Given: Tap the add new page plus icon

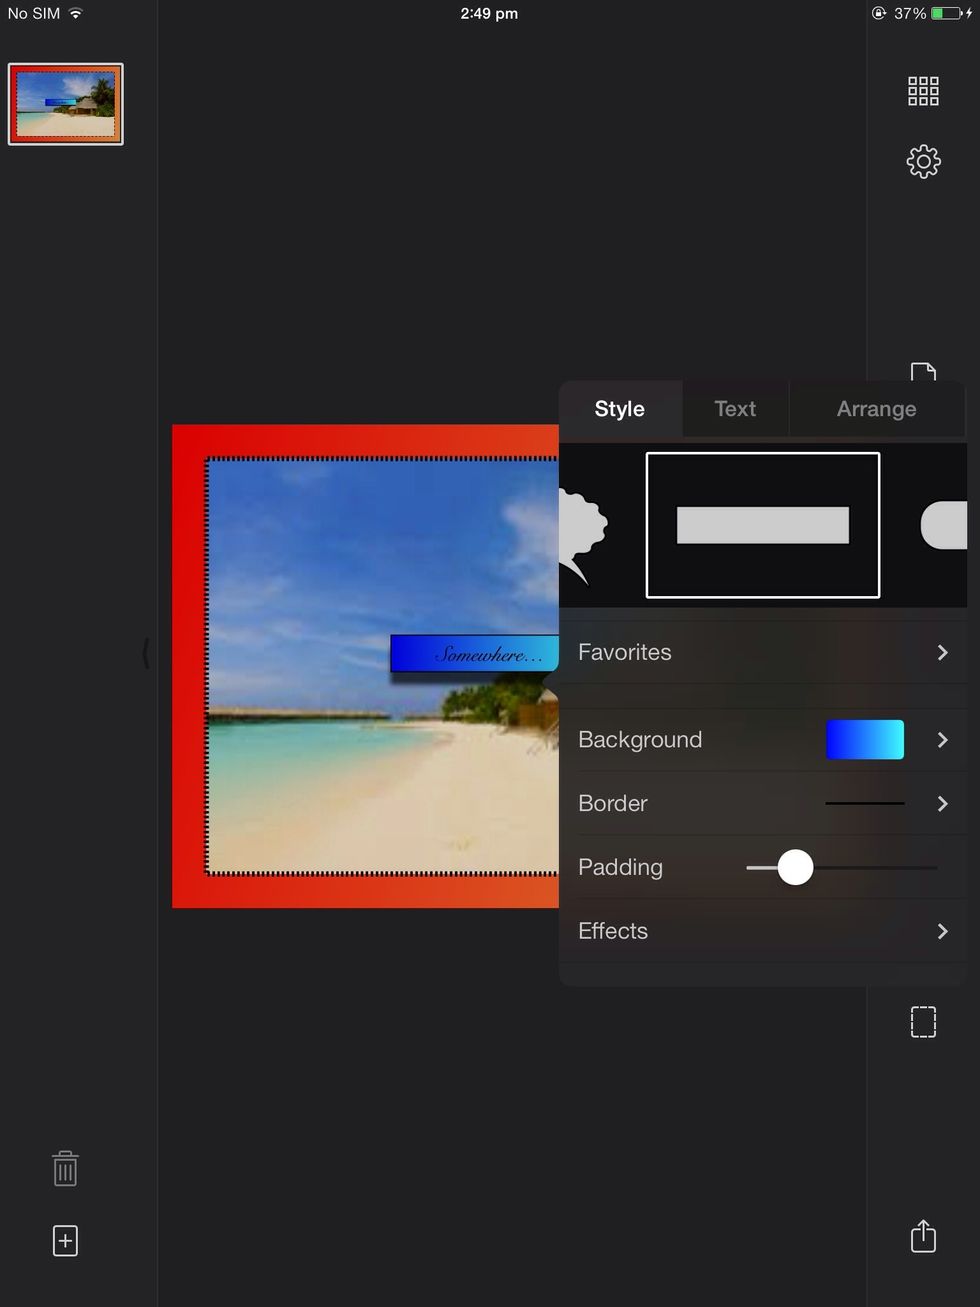Looking at the screenshot, I should click(x=65, y=1241).
